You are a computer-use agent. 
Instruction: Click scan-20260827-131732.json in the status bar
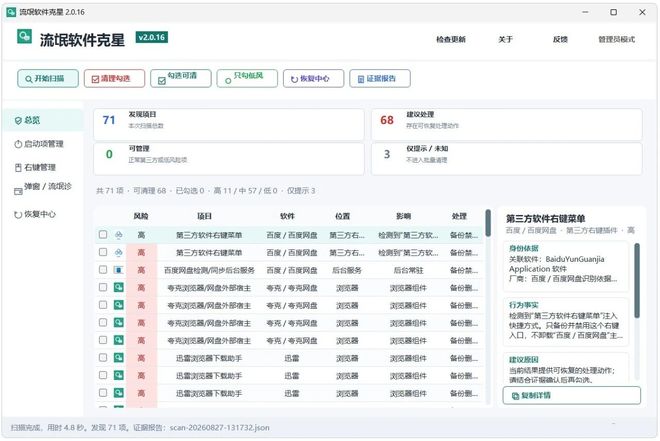pyautogui.click(x=220, y=428)
